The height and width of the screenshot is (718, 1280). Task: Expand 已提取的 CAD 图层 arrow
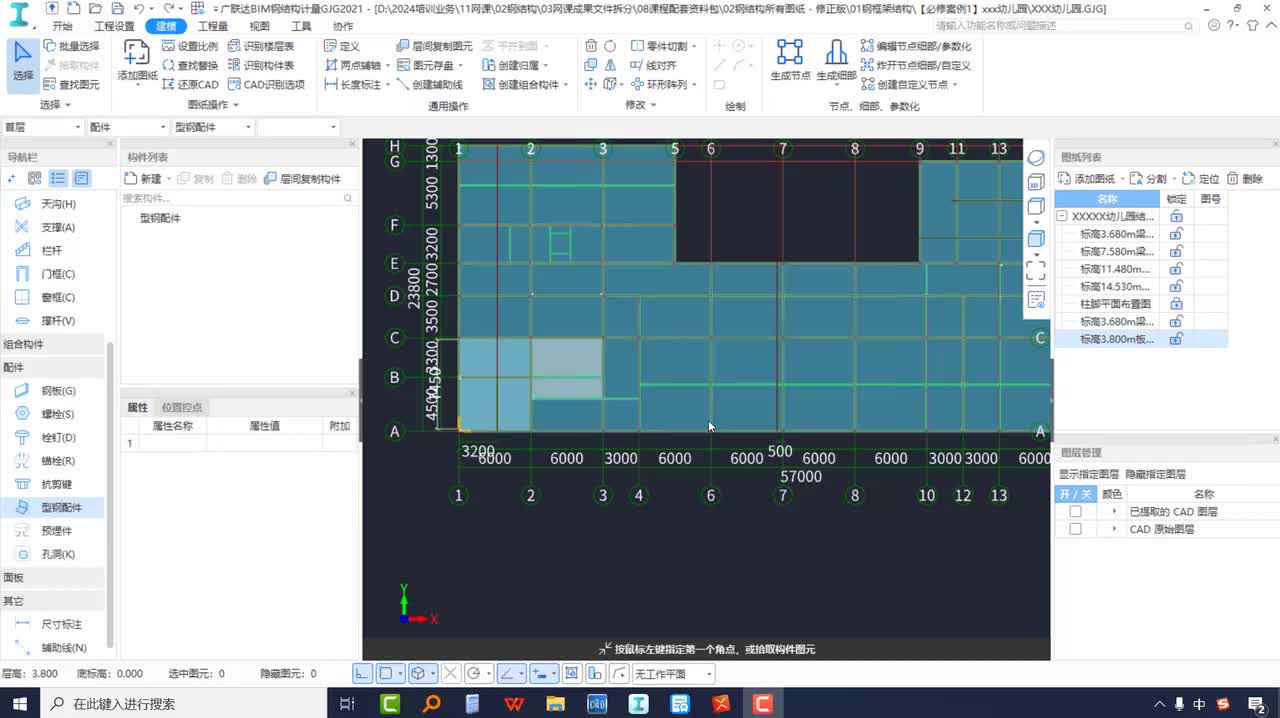[x=1114, y=512]
